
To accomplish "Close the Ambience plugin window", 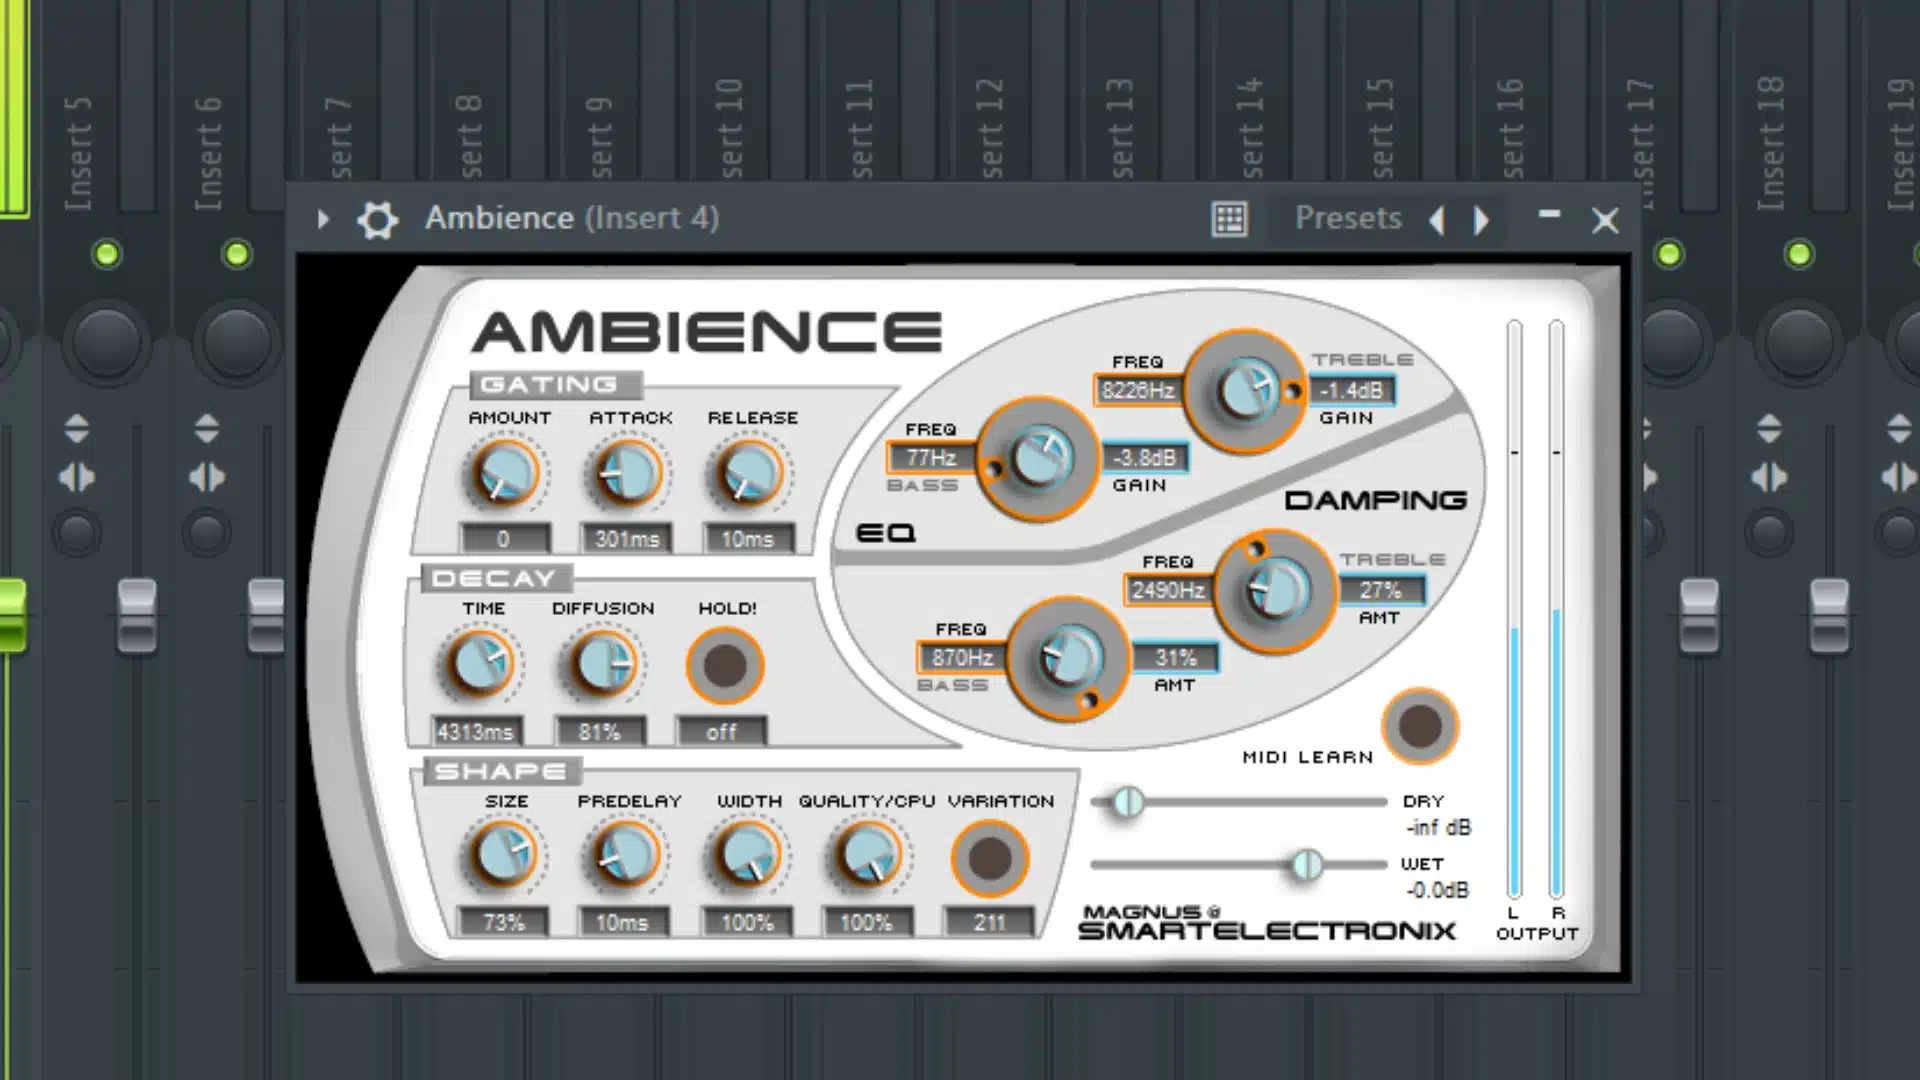I will (1605, 220).
